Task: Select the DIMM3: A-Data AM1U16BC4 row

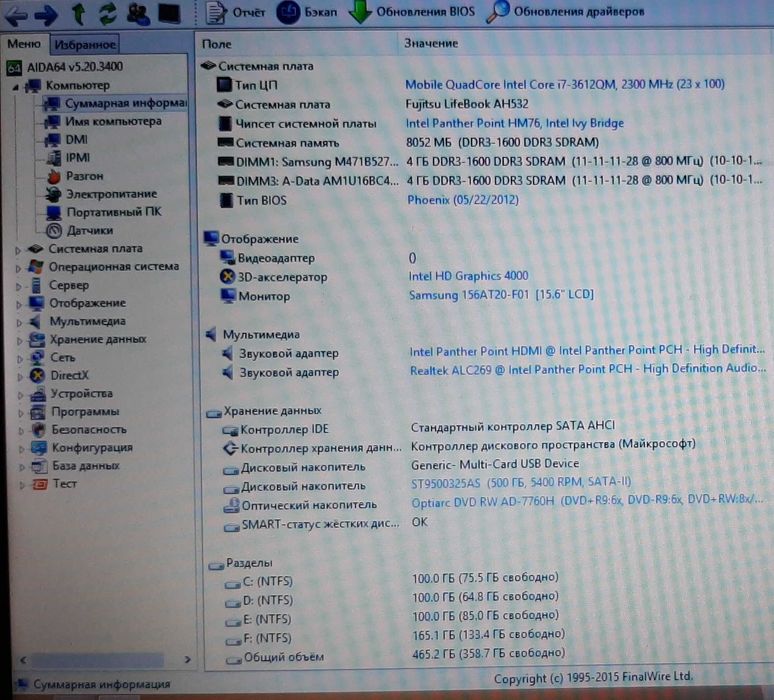Action: [489, 181]
